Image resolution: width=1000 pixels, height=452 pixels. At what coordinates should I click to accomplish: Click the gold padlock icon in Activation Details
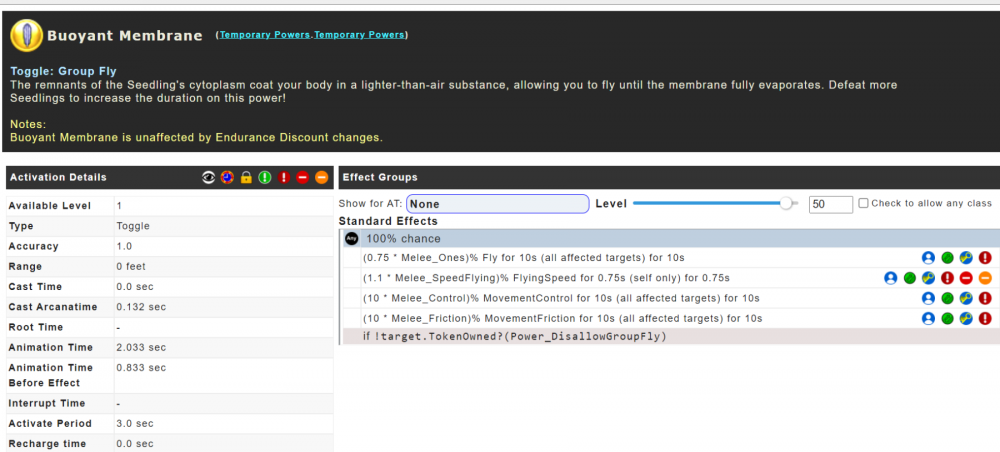point(246,177)
